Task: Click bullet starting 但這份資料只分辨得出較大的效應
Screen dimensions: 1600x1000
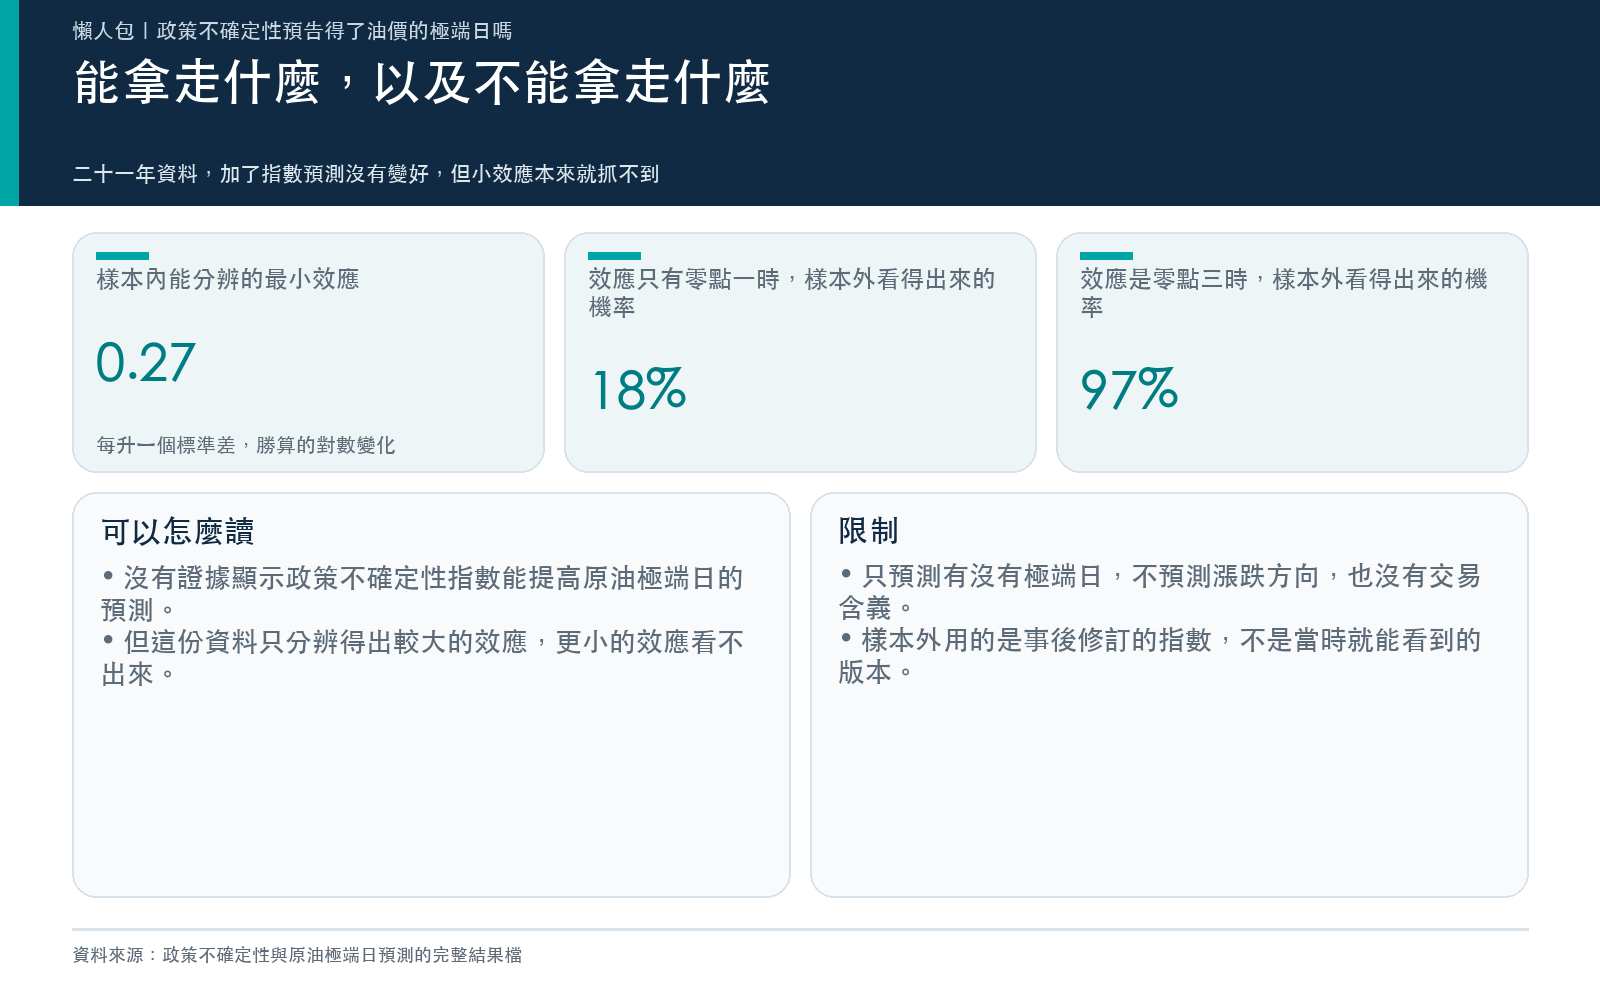Action: pyautogui.click(x=422, y=658)
